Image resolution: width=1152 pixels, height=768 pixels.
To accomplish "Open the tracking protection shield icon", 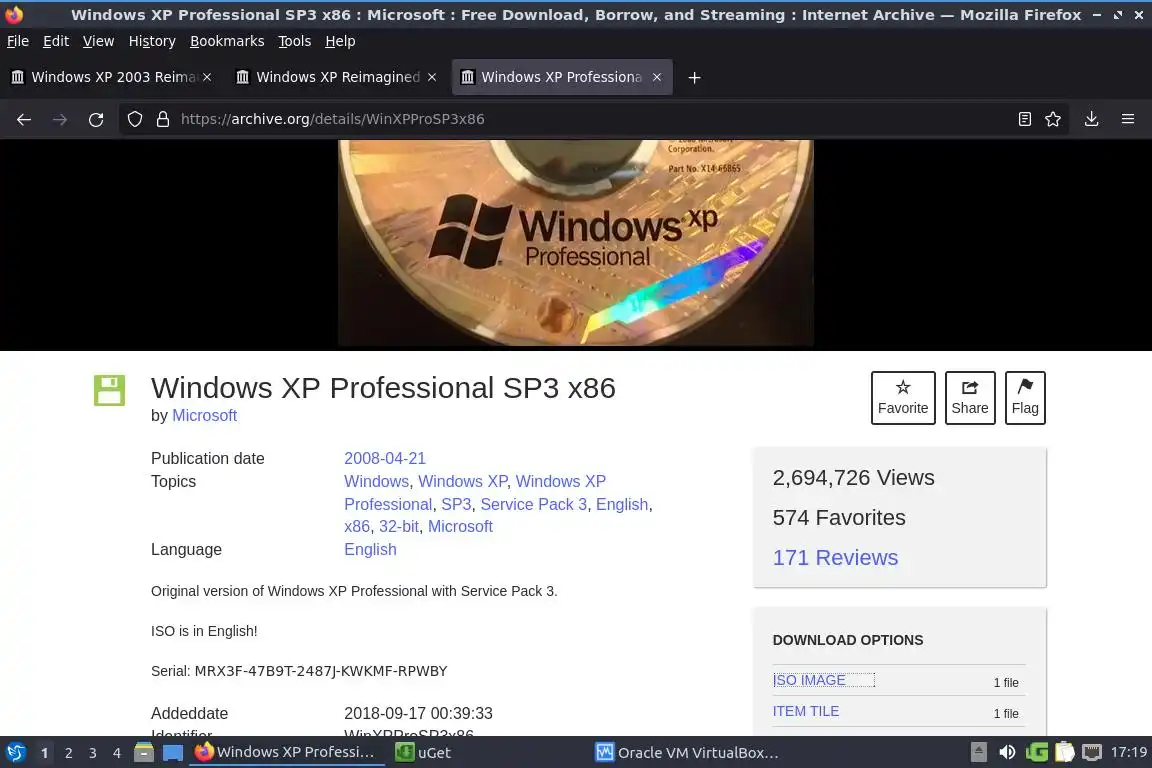I will click(x=135, y=119).
